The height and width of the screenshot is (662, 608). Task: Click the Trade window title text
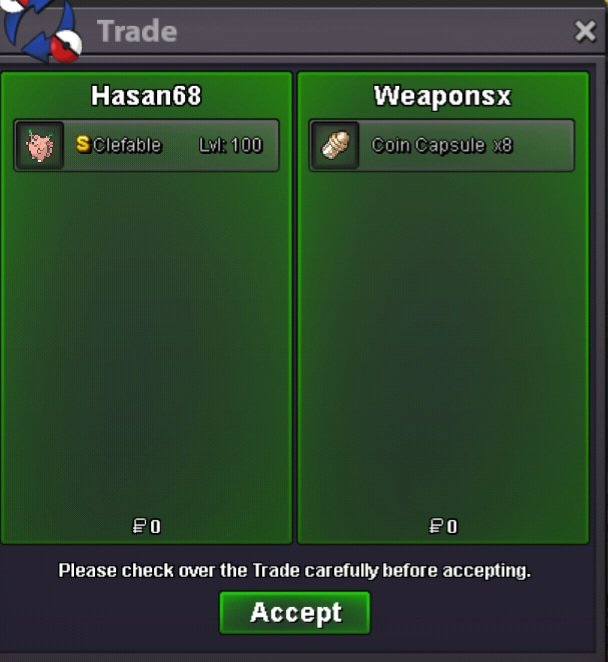click(137, 31)
